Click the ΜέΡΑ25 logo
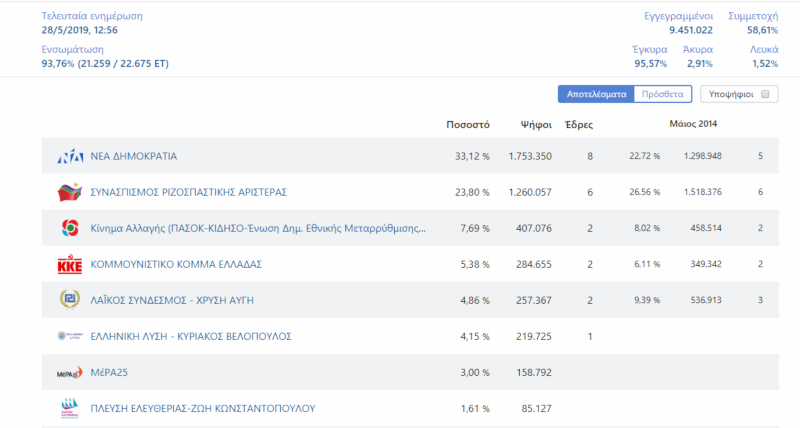This screenshot has height=428, width=800. click(70, 373)
